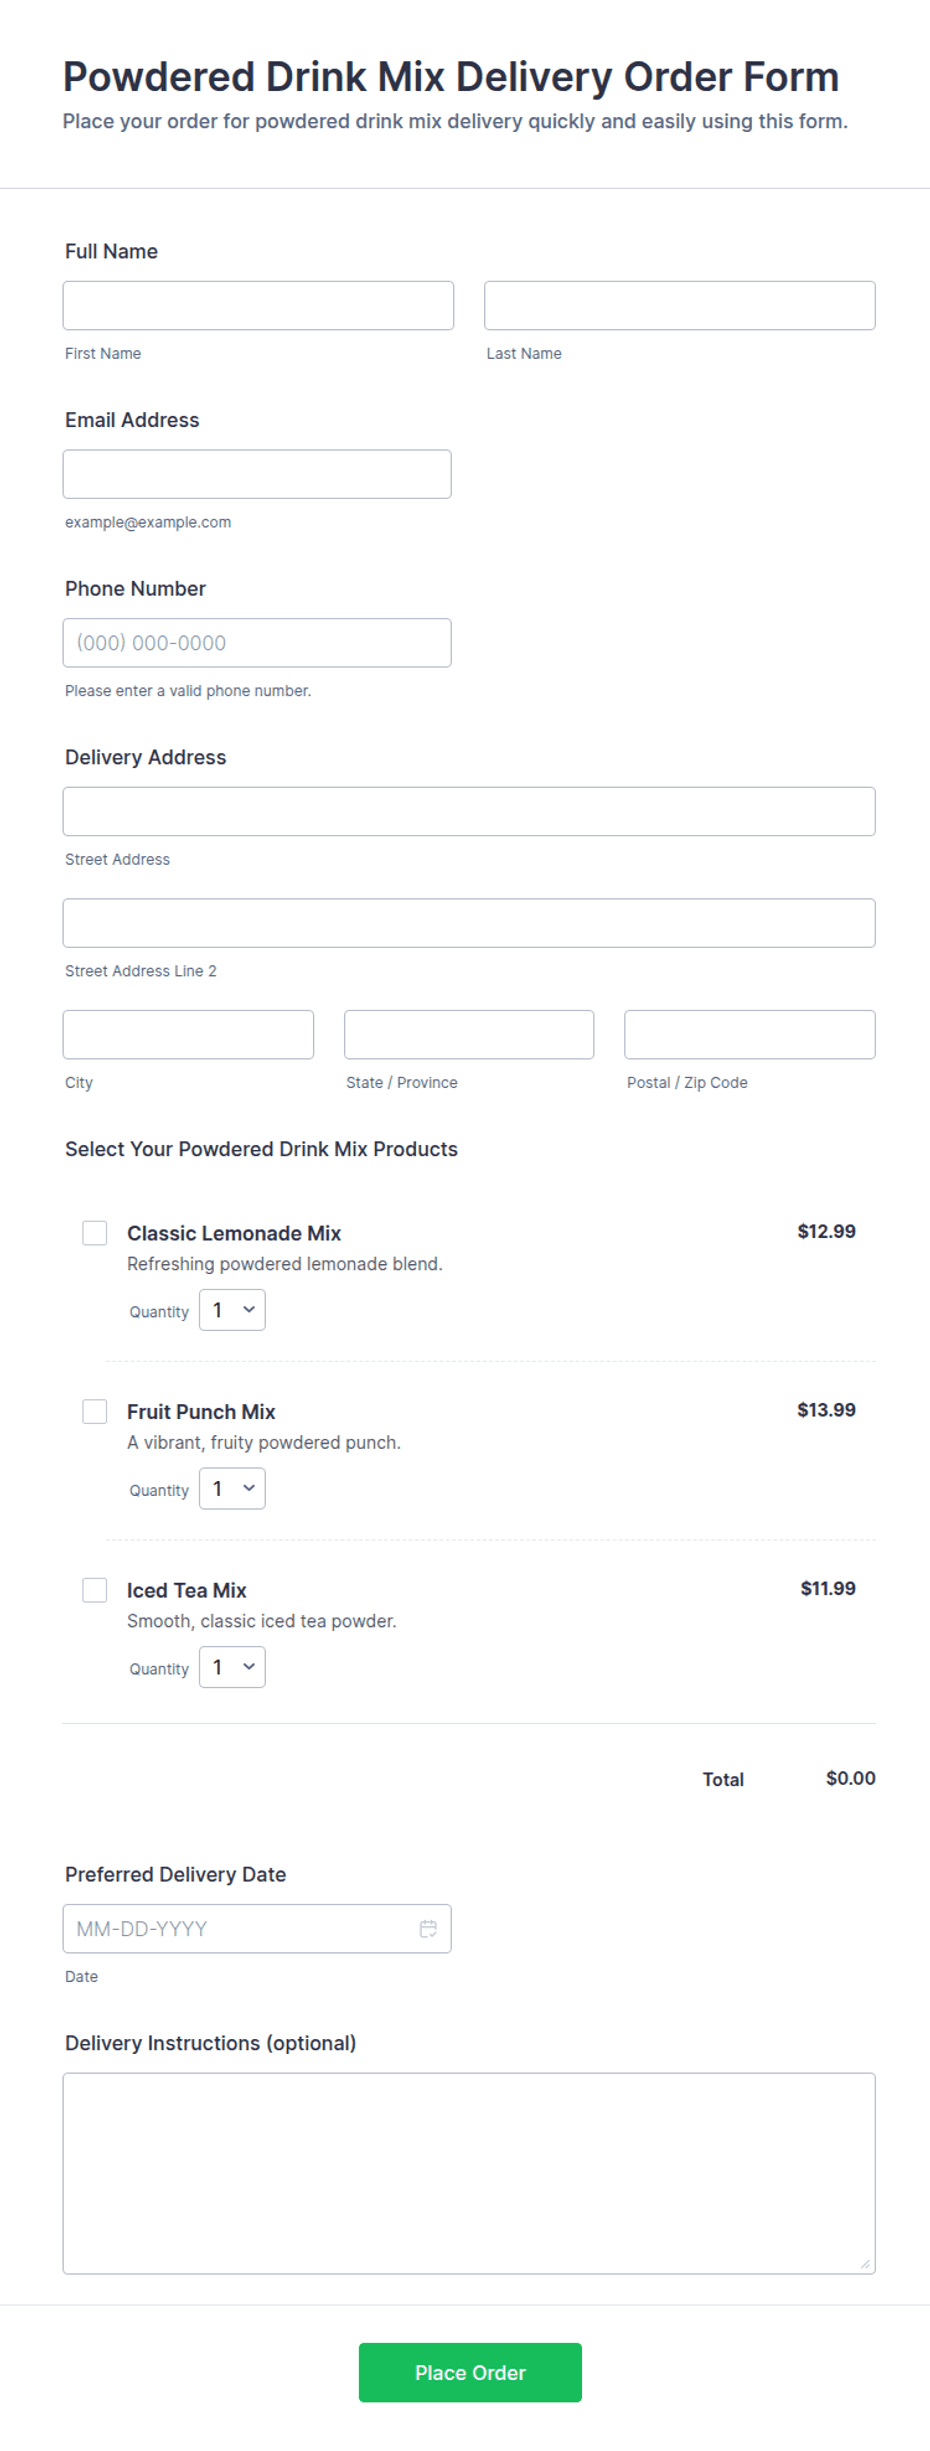This screenshot has width=930, height=2451.
Task: Focus the First Name field
Action: click(x=258, y=305)
